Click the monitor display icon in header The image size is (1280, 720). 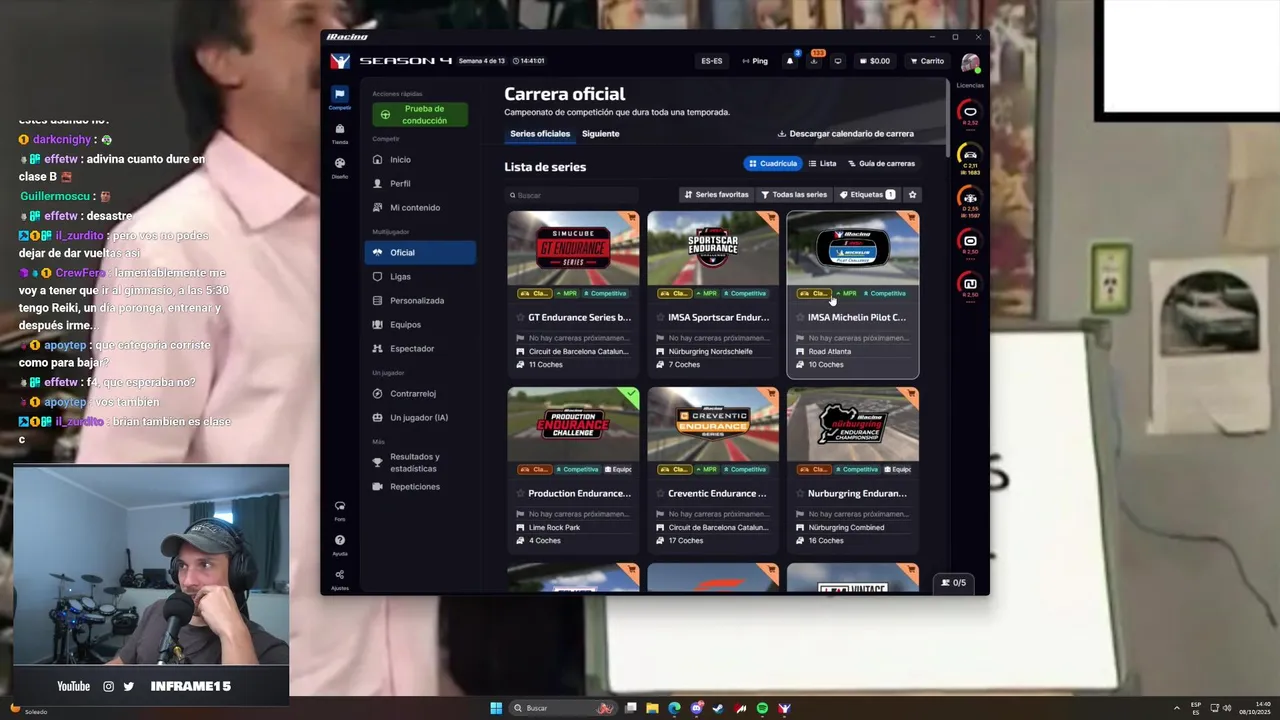pyautogui.click(x=838, y=61)
